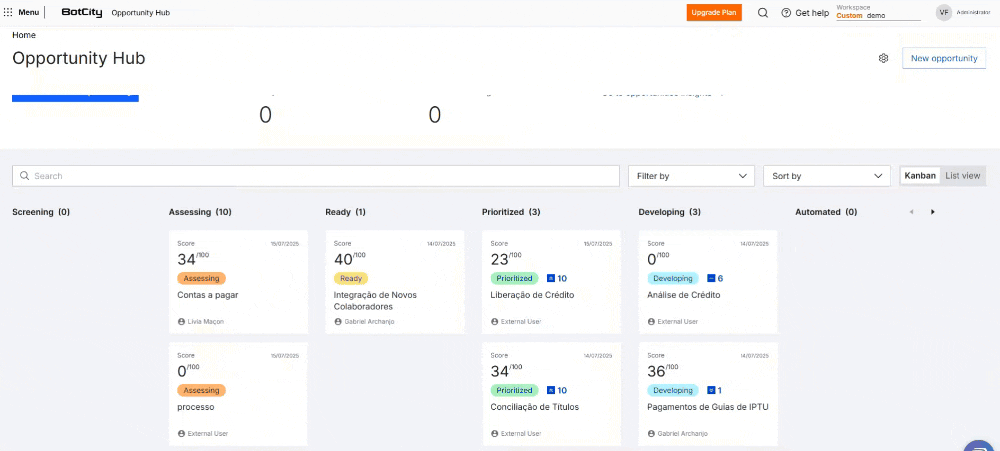This screenshot has height=451, width=1000.
Task: Click the chat widget bubble icon
Action: [x=978, y=444]
